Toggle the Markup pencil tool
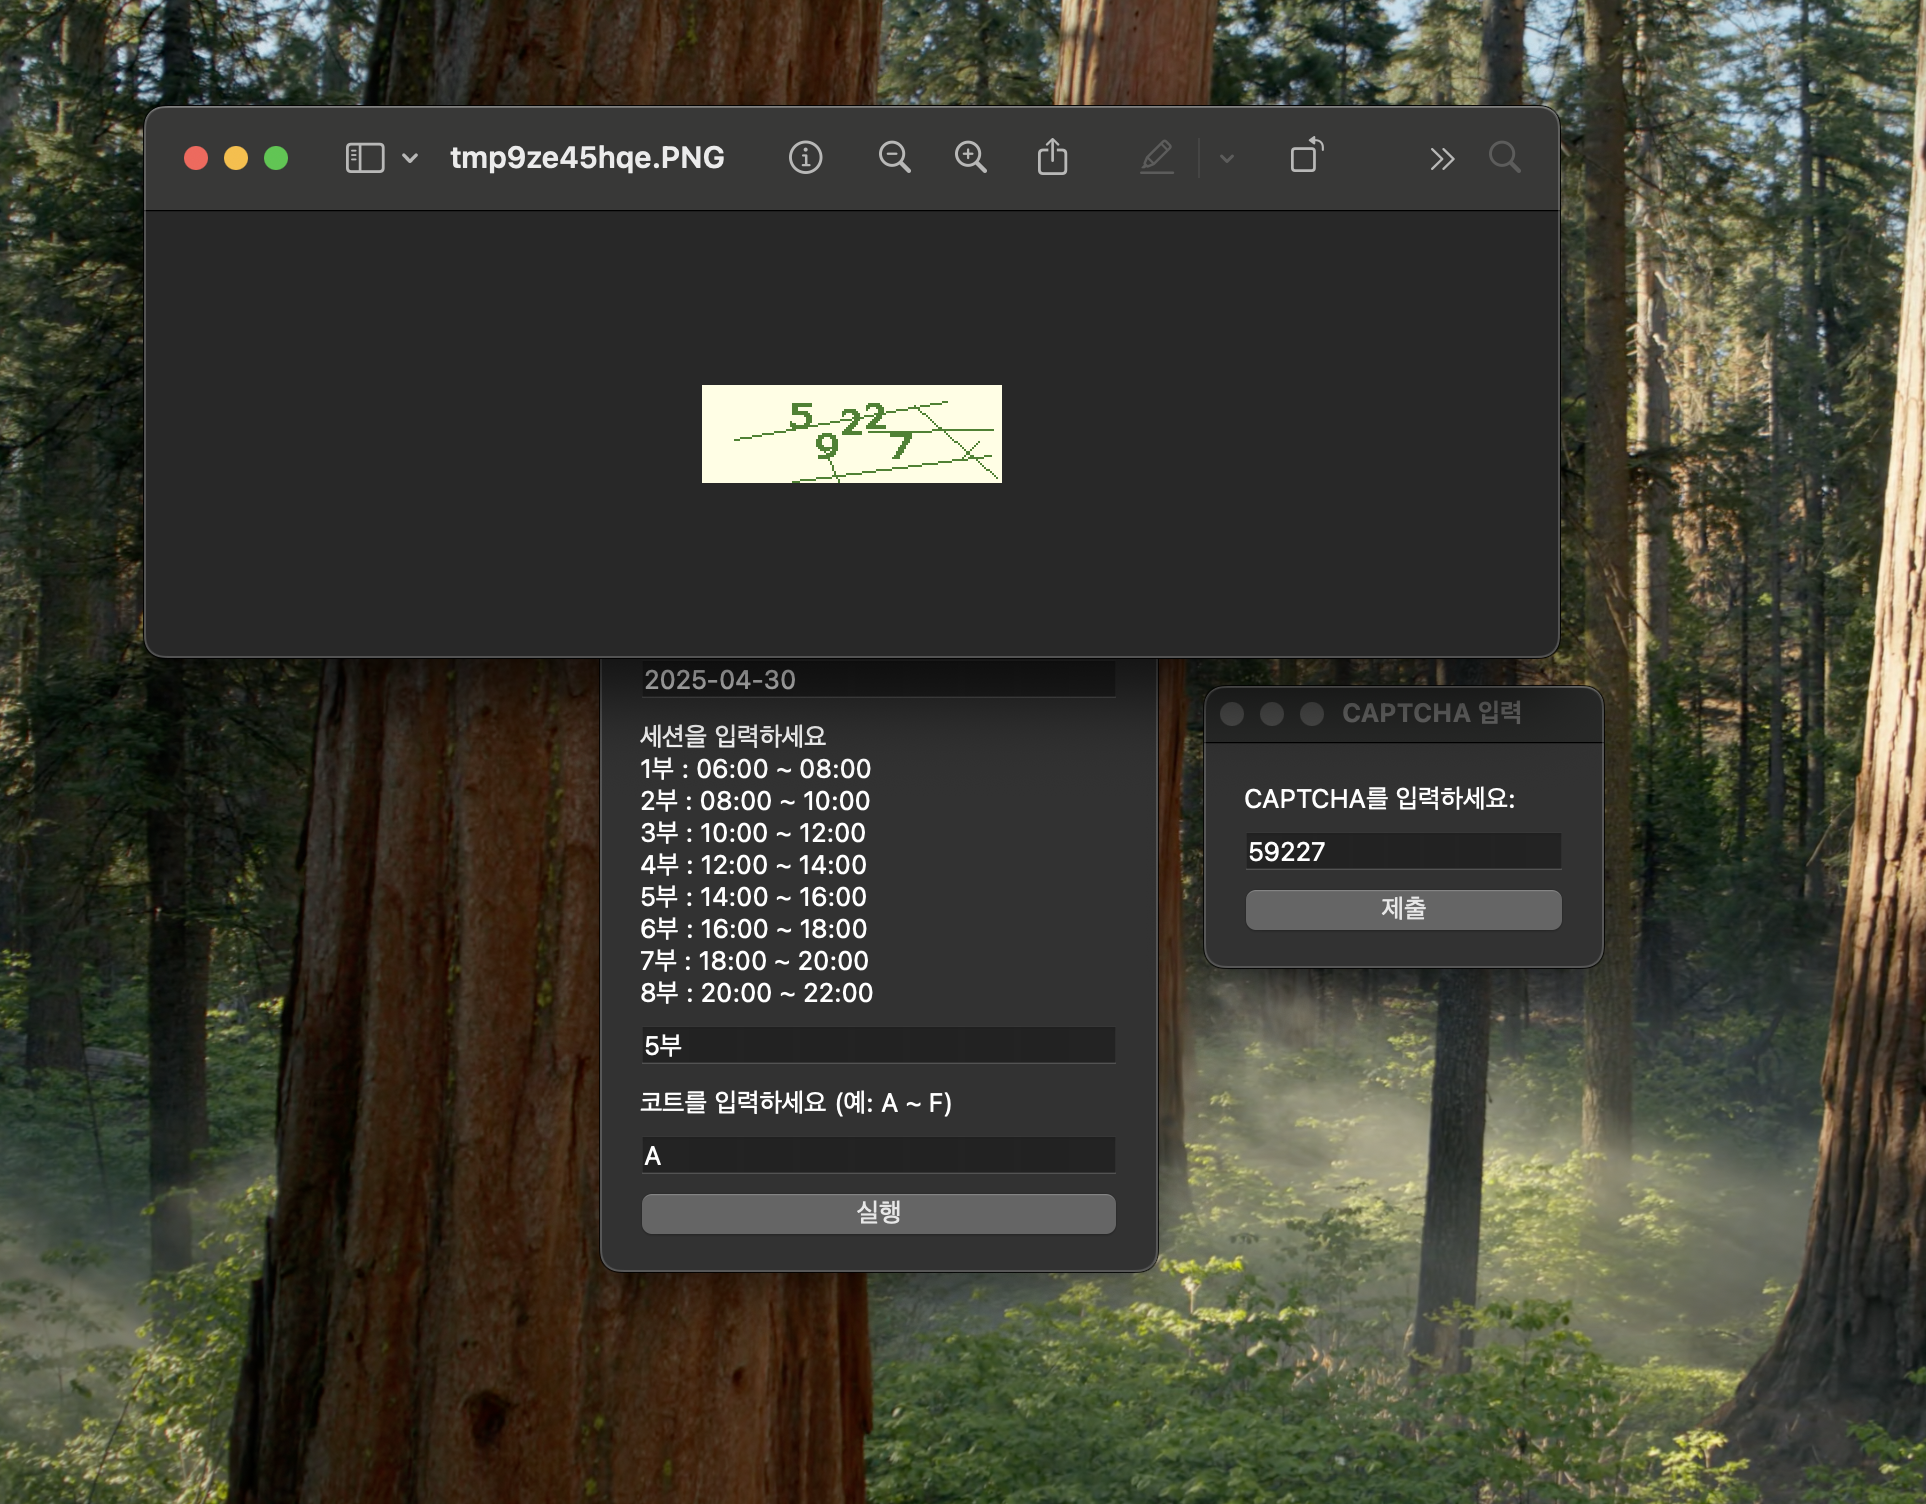 (x=1157, y=158)
